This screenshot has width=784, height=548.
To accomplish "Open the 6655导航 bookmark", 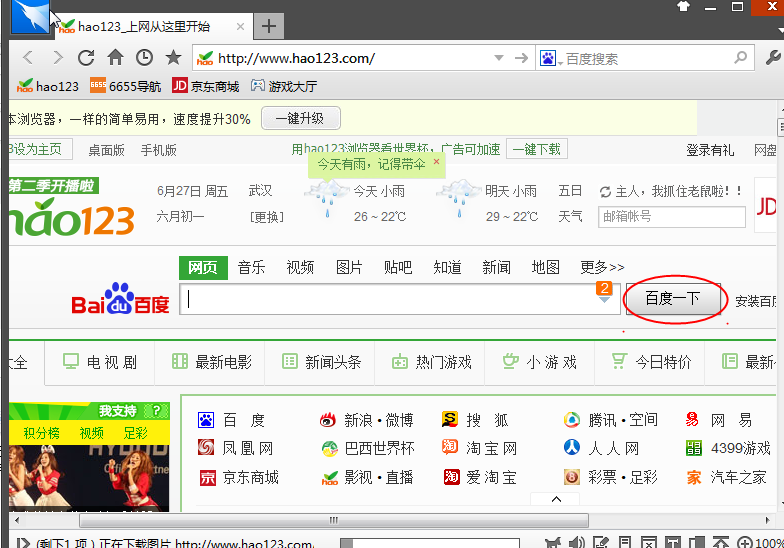I will click(126, 86).
